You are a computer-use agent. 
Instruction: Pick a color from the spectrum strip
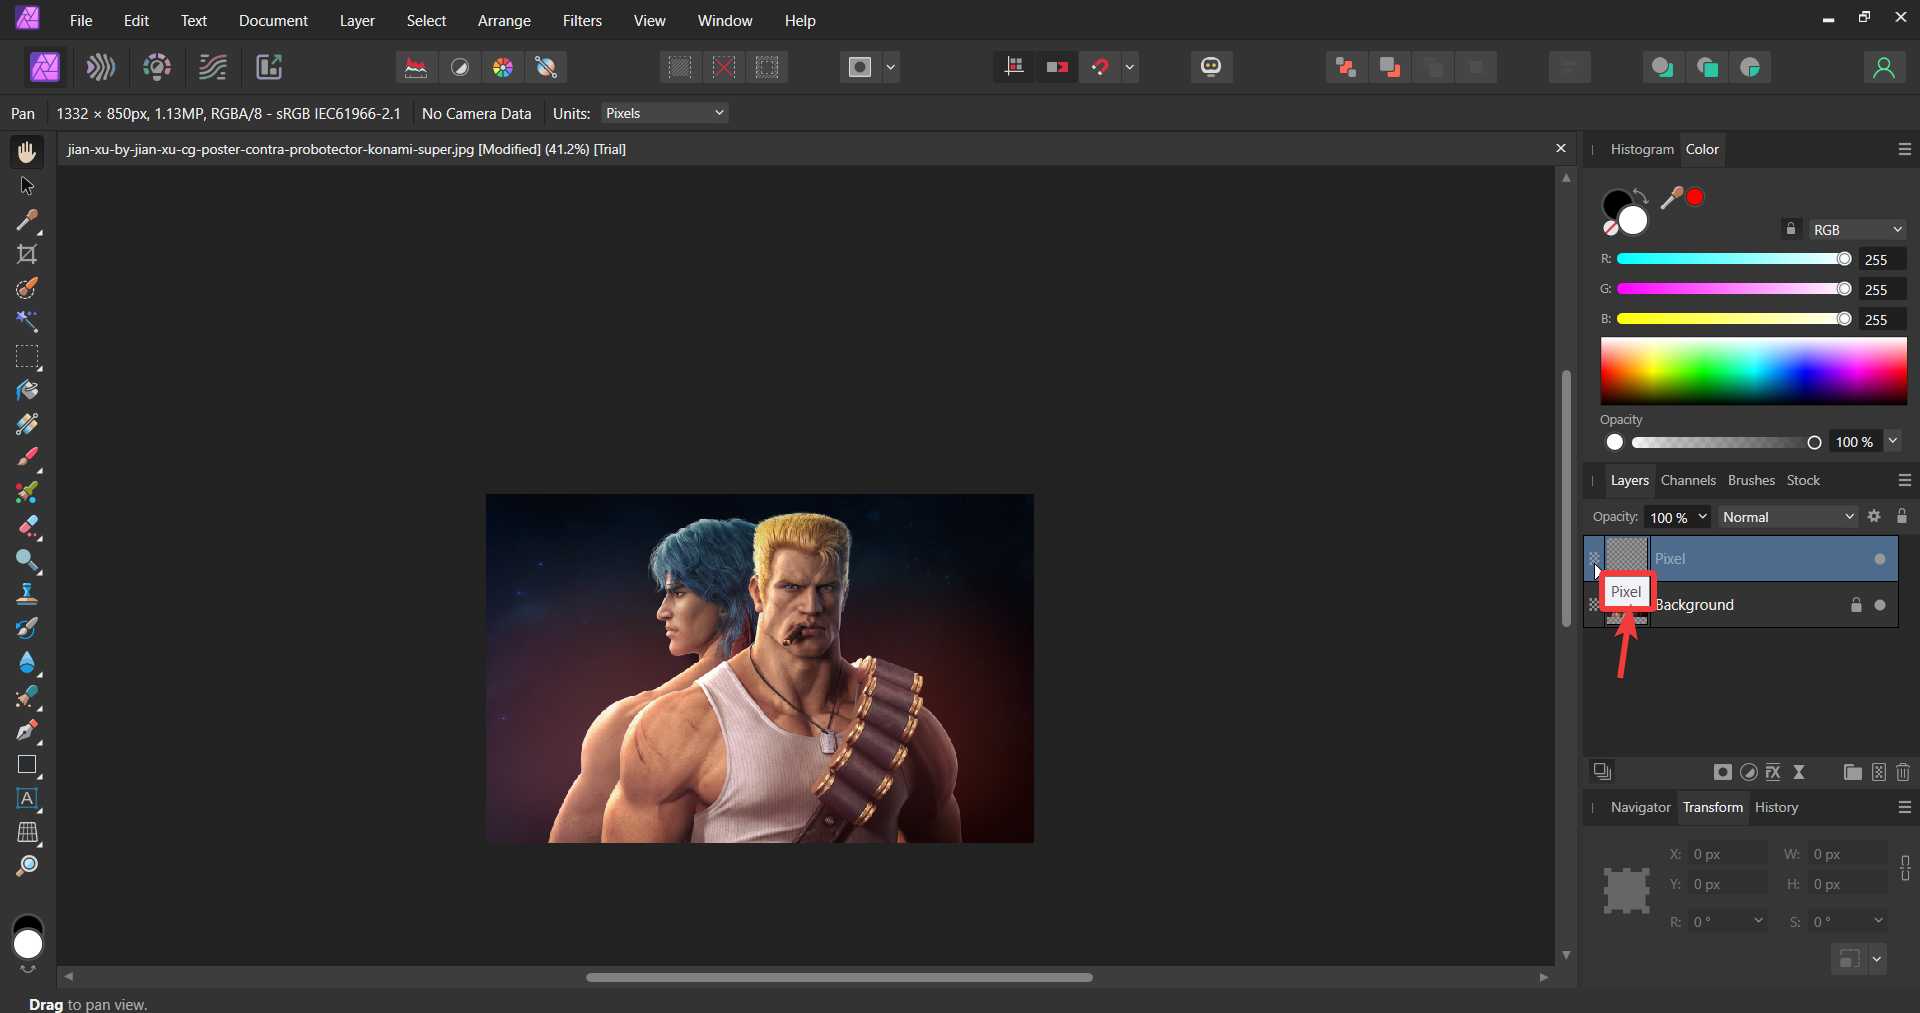click(1753, 370)
